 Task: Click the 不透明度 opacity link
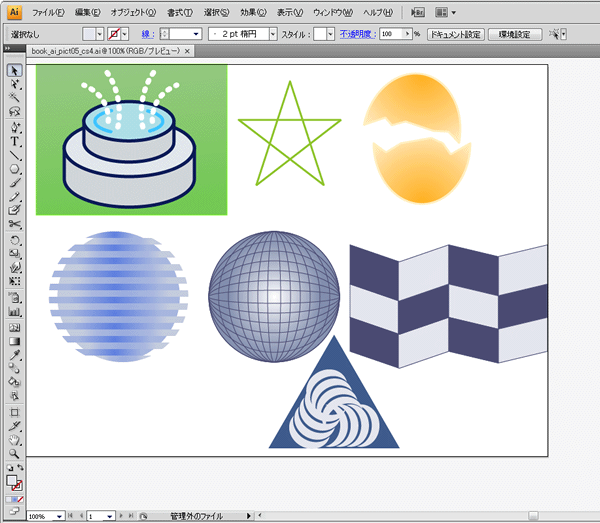point(357,34)
